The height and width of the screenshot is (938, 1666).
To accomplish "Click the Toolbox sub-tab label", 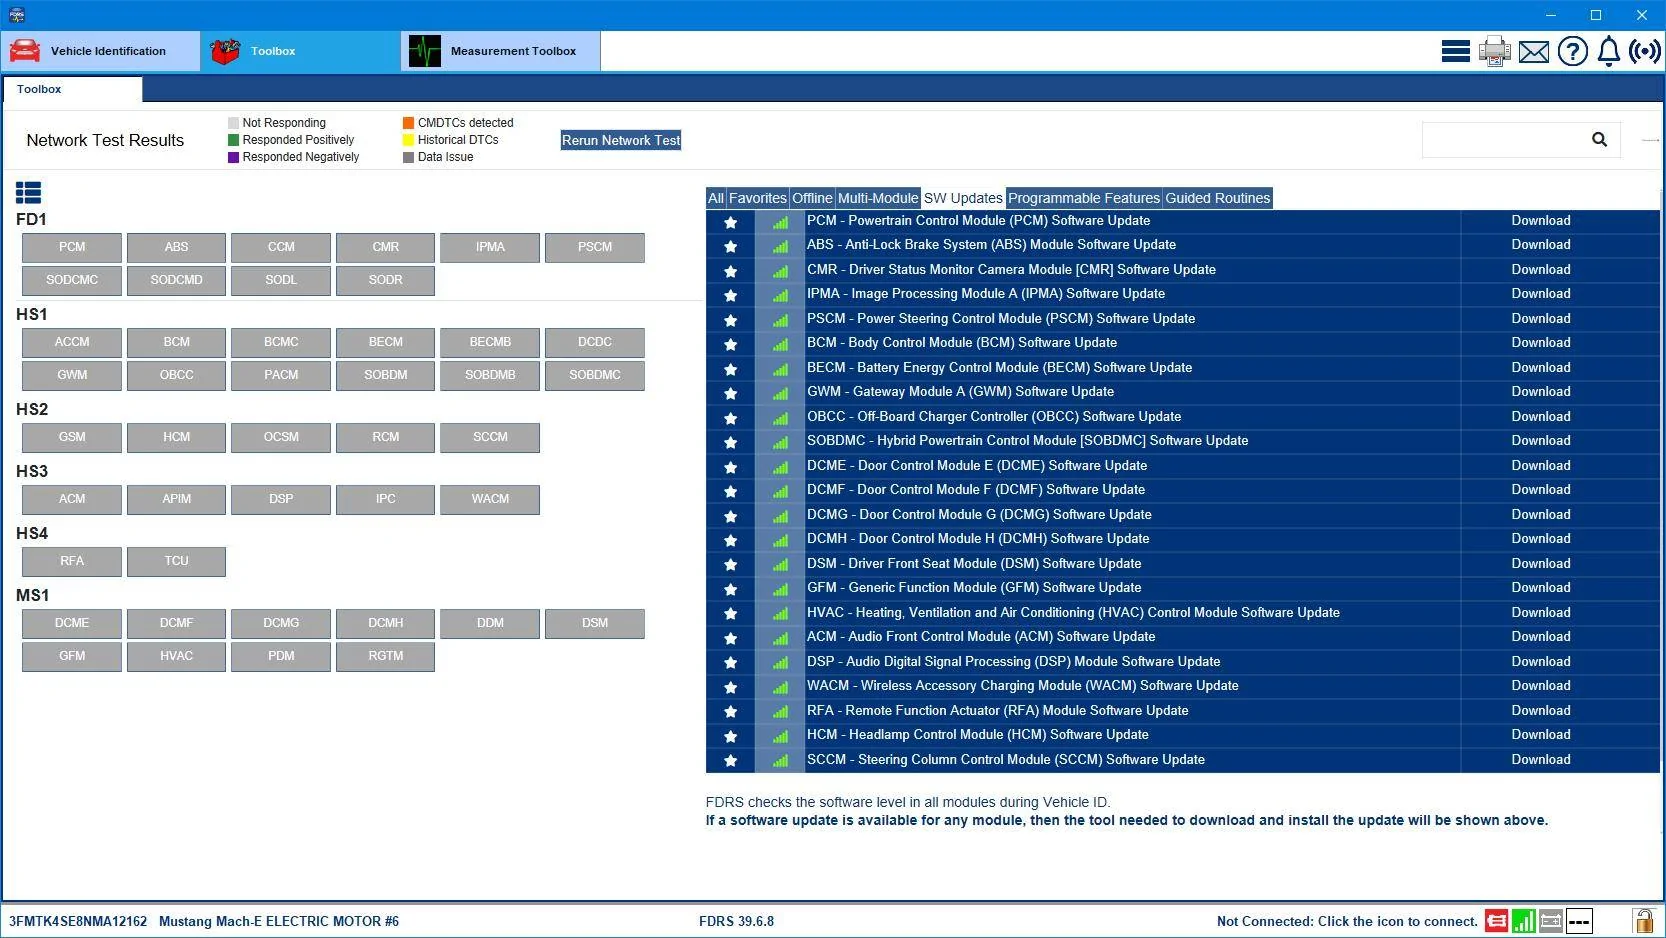I will point(39,89).
